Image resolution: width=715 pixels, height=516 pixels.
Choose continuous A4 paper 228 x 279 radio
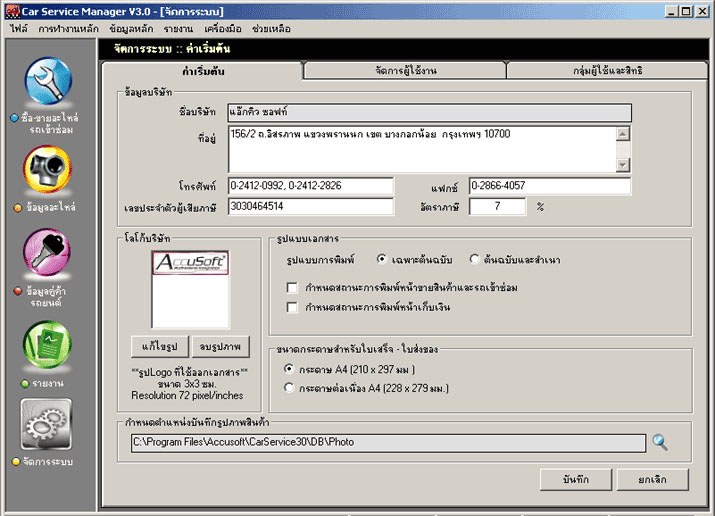(289, 388)
